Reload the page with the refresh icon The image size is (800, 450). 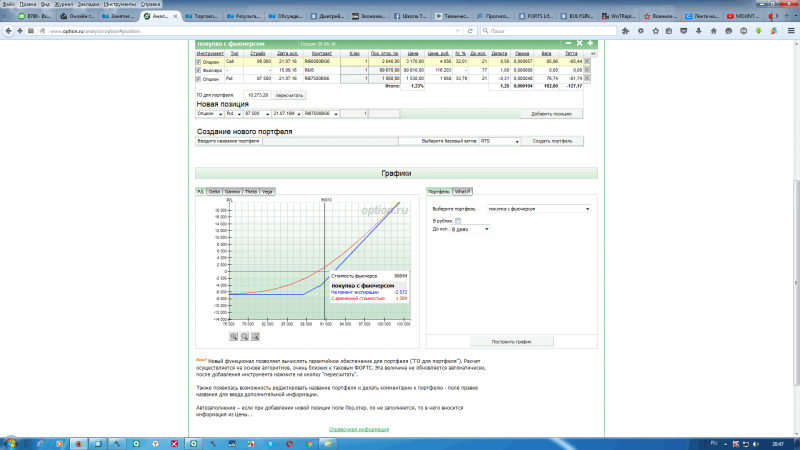pos(470,31)
